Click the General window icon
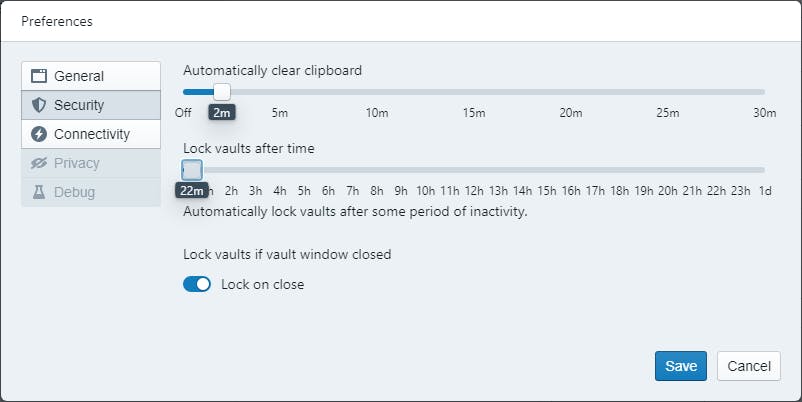Image resolution: width=802 pixels, height=402 pixels. coord(40,76)
